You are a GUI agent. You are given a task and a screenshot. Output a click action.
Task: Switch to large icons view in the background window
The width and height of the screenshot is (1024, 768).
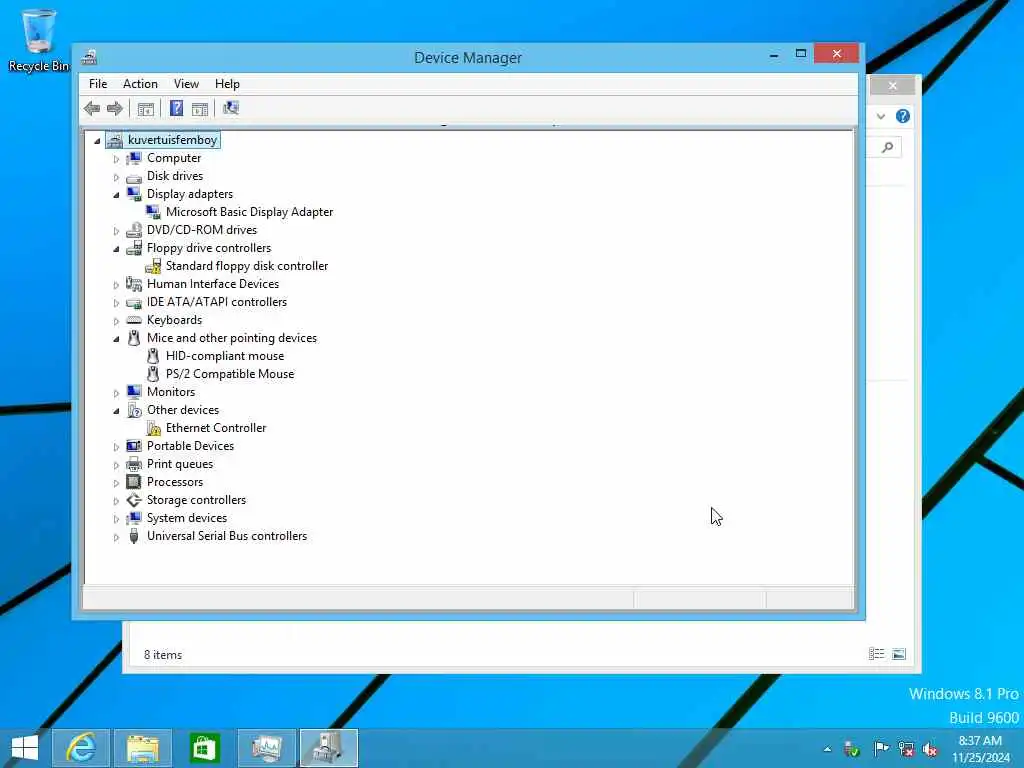[x=899, y=654]
